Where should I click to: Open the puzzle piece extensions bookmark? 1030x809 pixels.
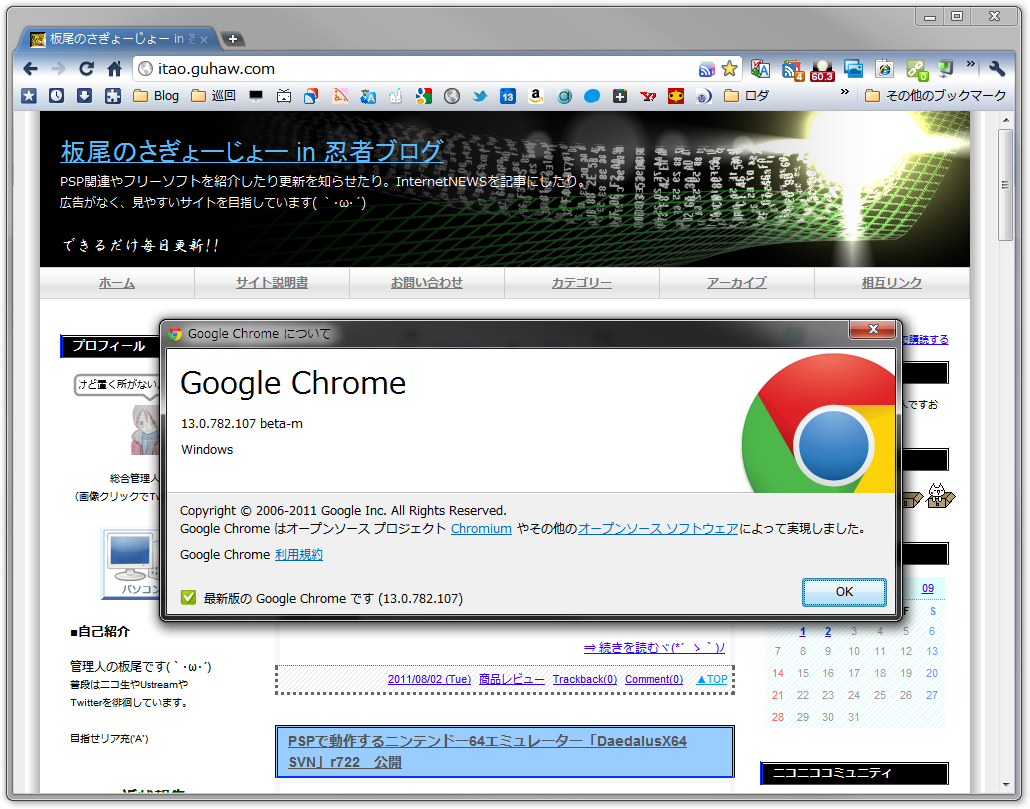point(113,96)
